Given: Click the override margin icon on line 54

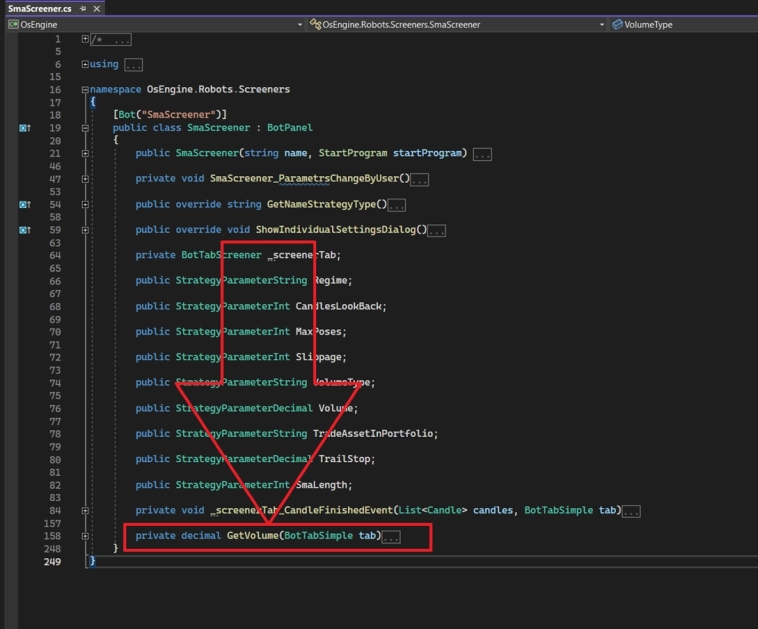Looking at the screenshot, I should click(x=24, y=205).
